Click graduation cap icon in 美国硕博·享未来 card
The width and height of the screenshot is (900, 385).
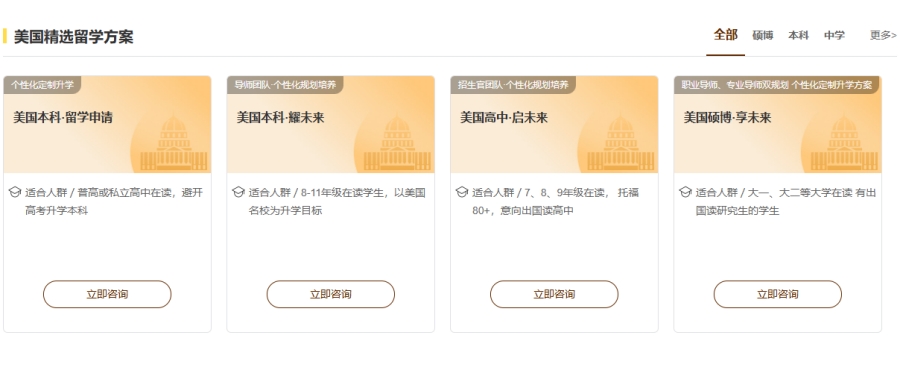click(x=685, y=192)
